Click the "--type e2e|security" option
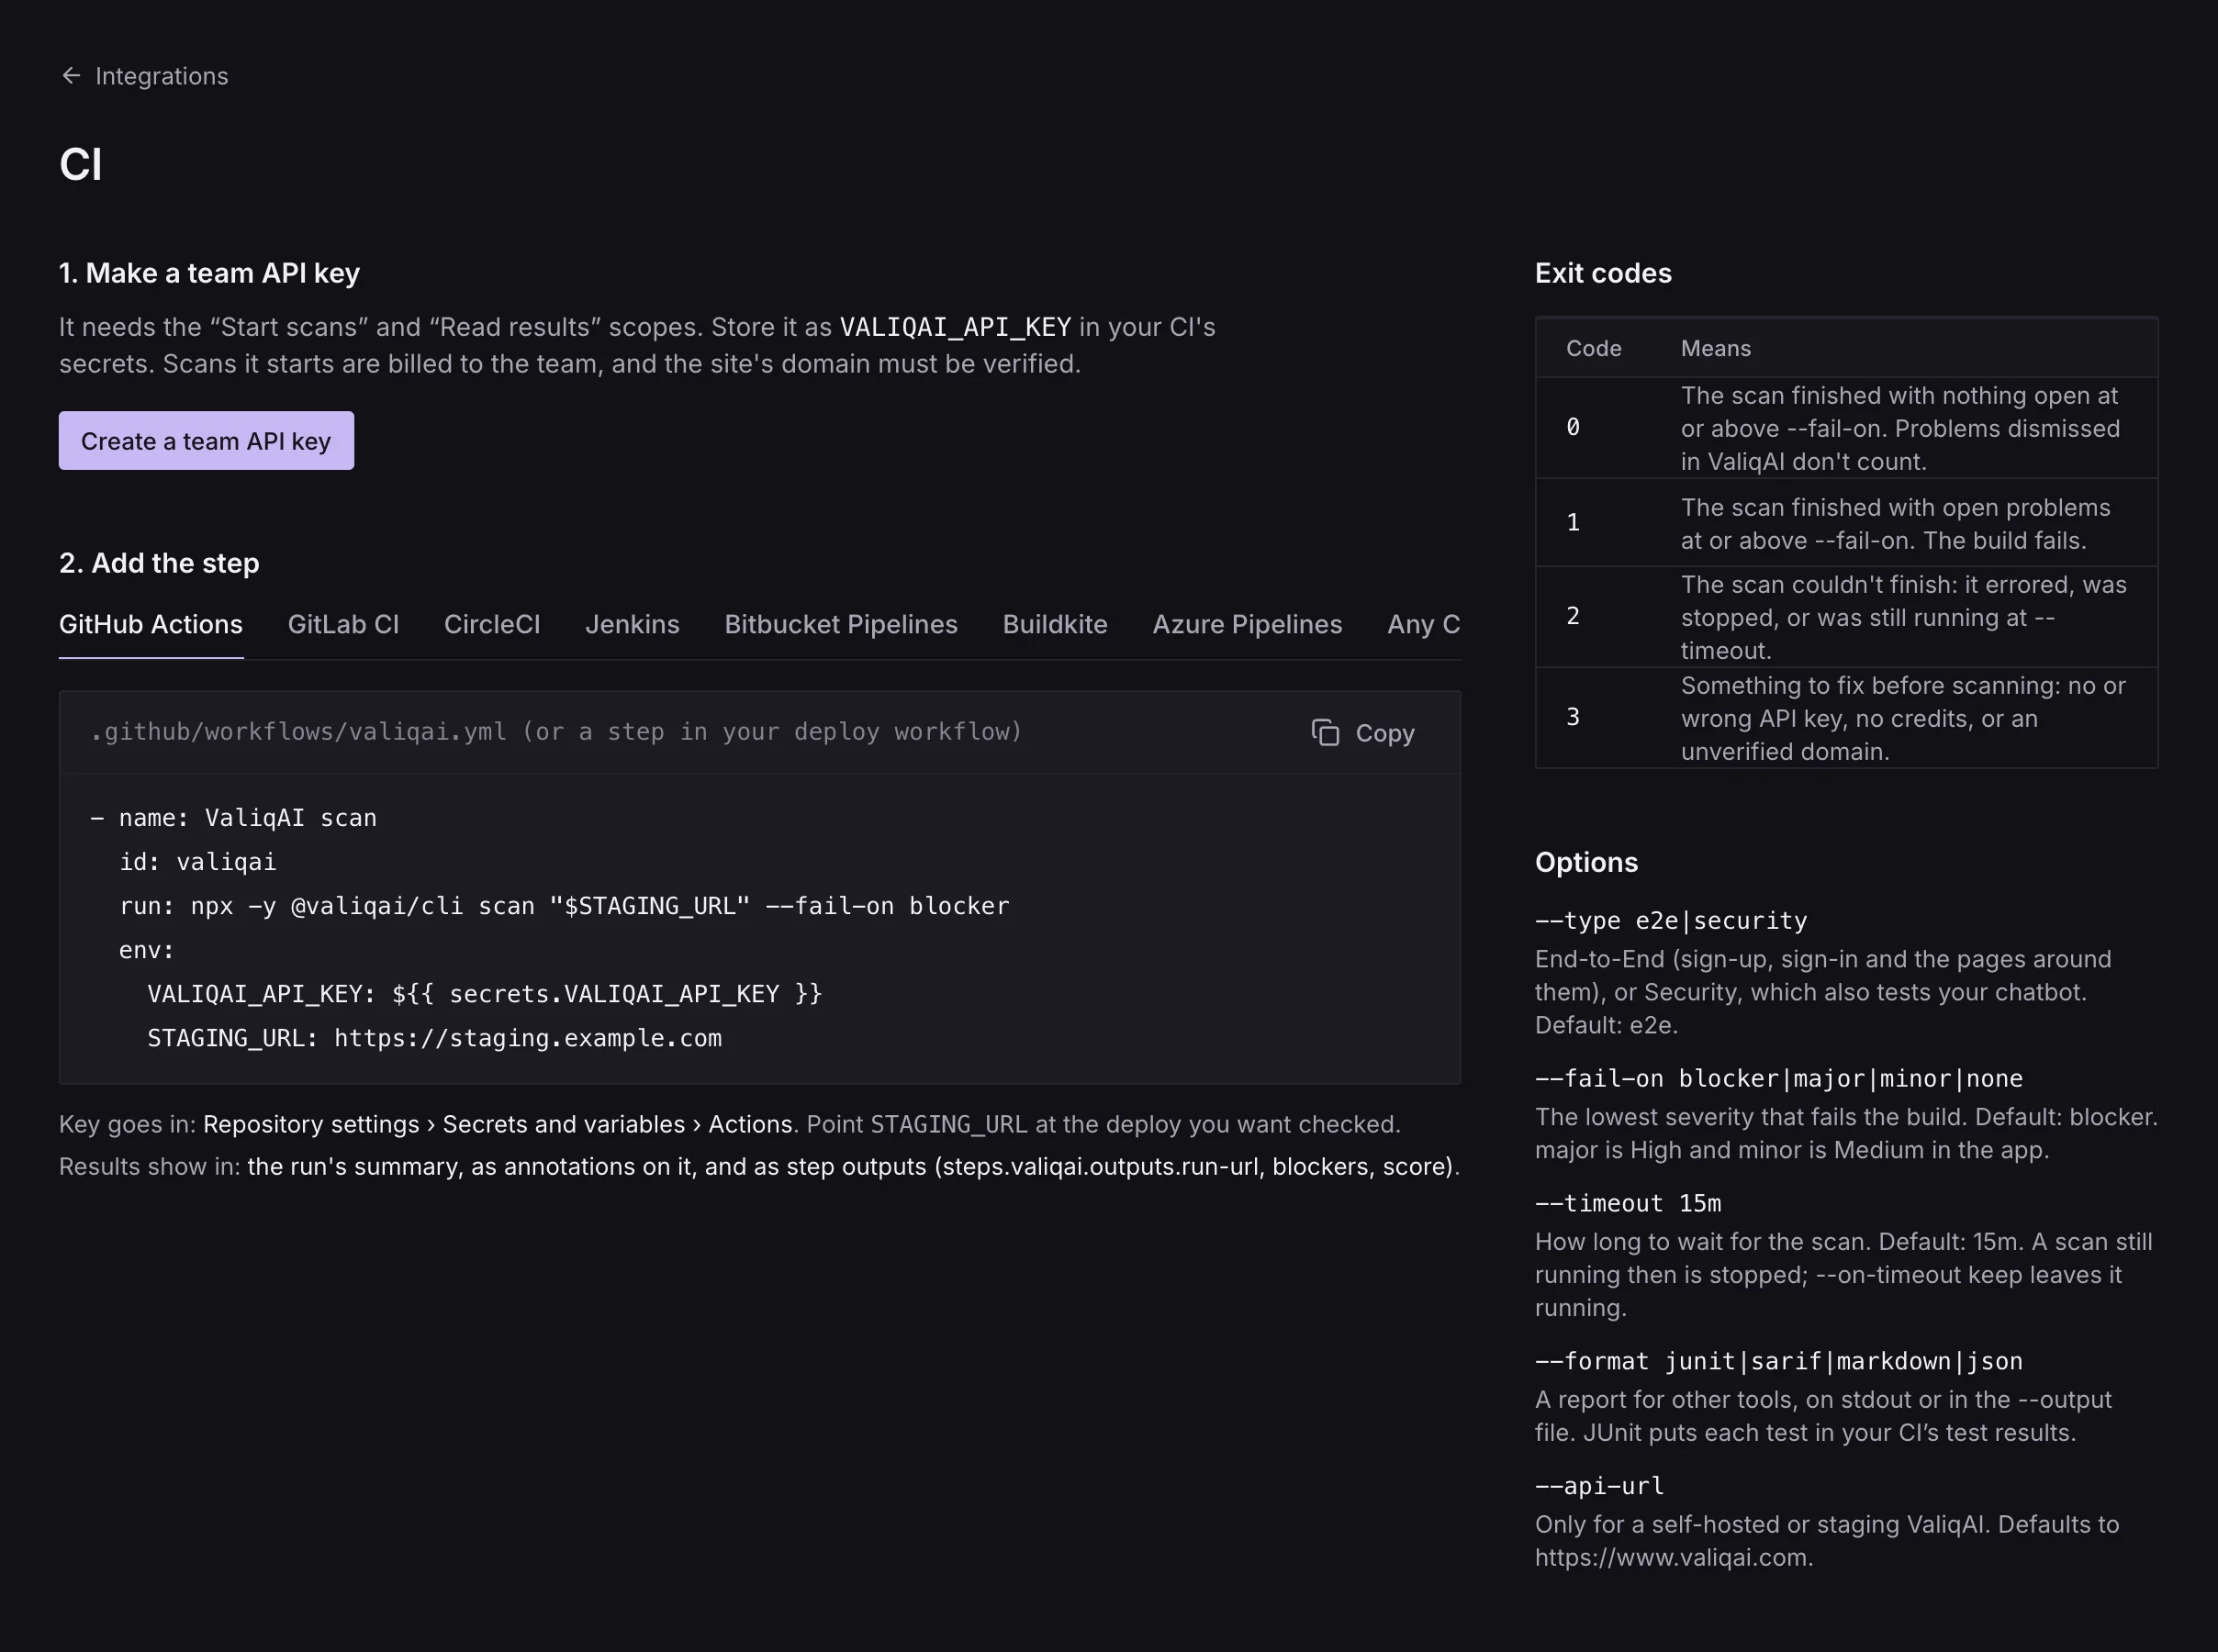Screen dimensions: 2218x1652 [1671, 921]
